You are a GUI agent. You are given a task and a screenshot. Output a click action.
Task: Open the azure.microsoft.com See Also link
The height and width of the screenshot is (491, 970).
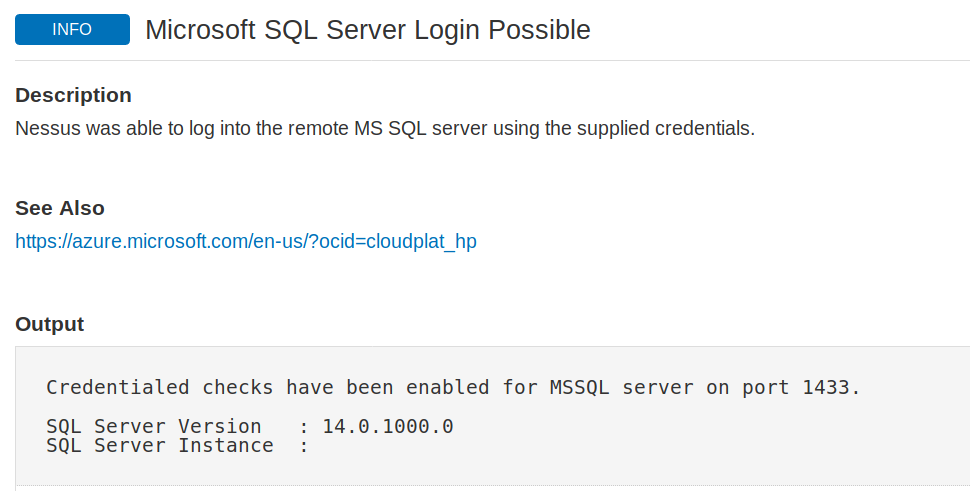point(246,241)
